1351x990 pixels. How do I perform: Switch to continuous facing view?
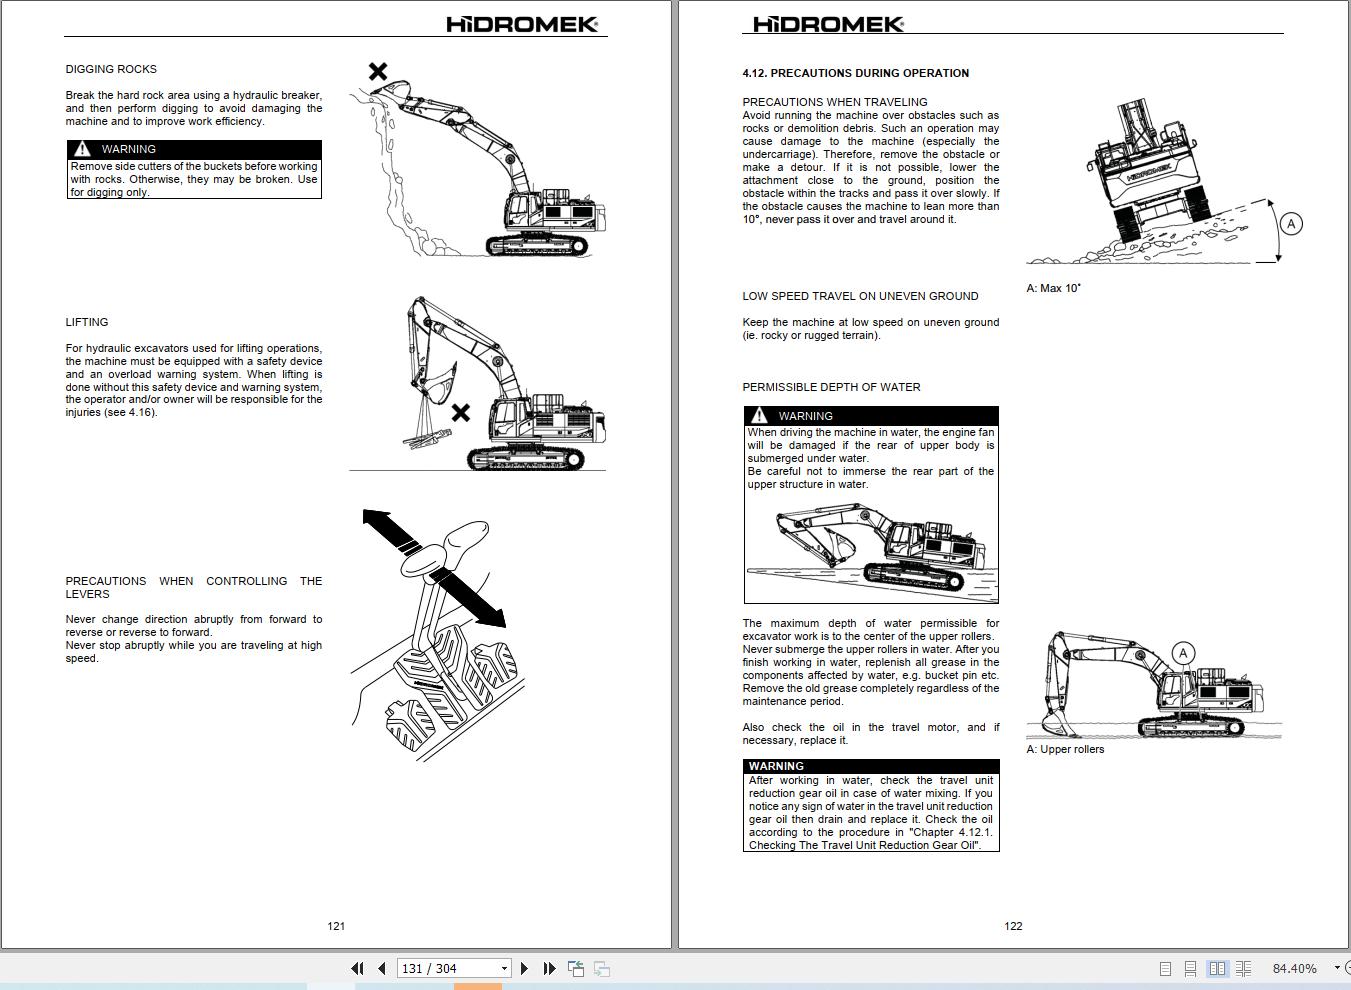click(x=1243, y=968)
